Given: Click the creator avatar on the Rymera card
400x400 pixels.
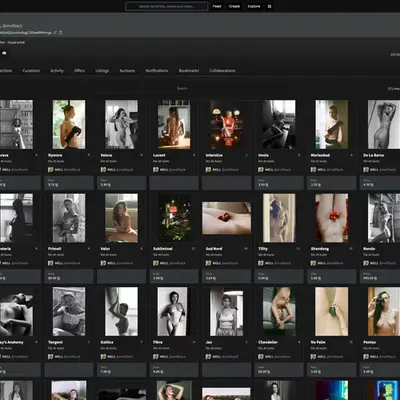Looking at the screenshot, I should [51, 170].
